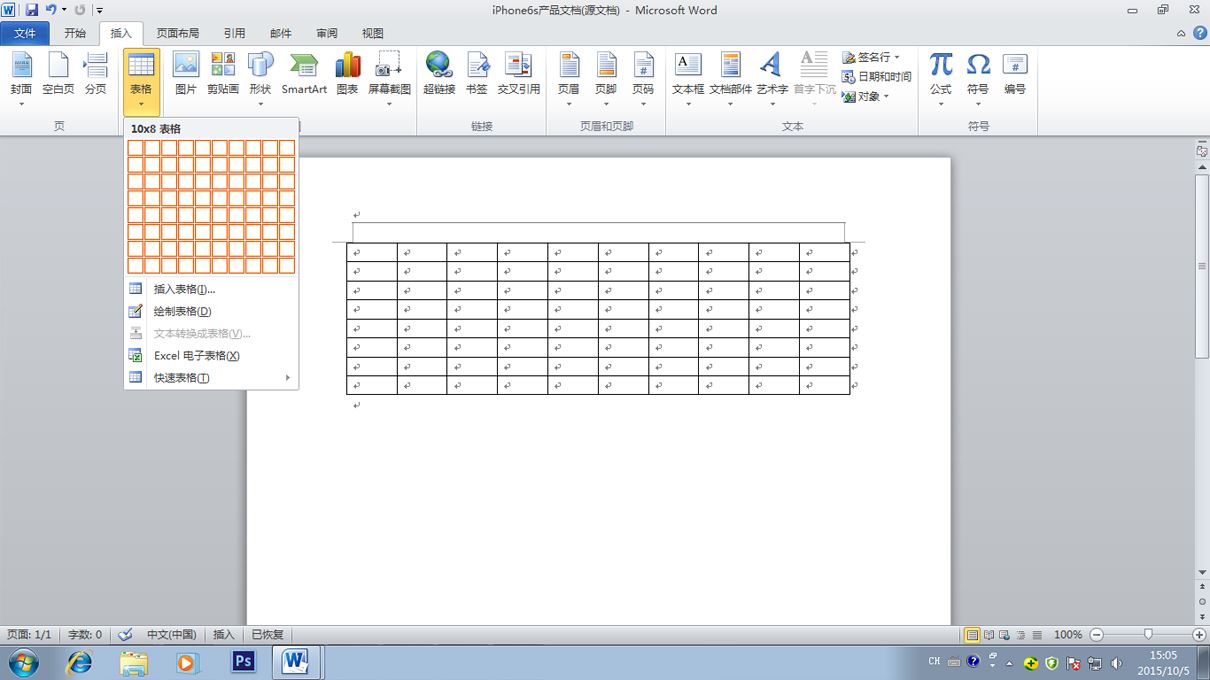
Task: Click the 页面: 1/1 page indicator in status bar
Action: click(x=29, y=635)
